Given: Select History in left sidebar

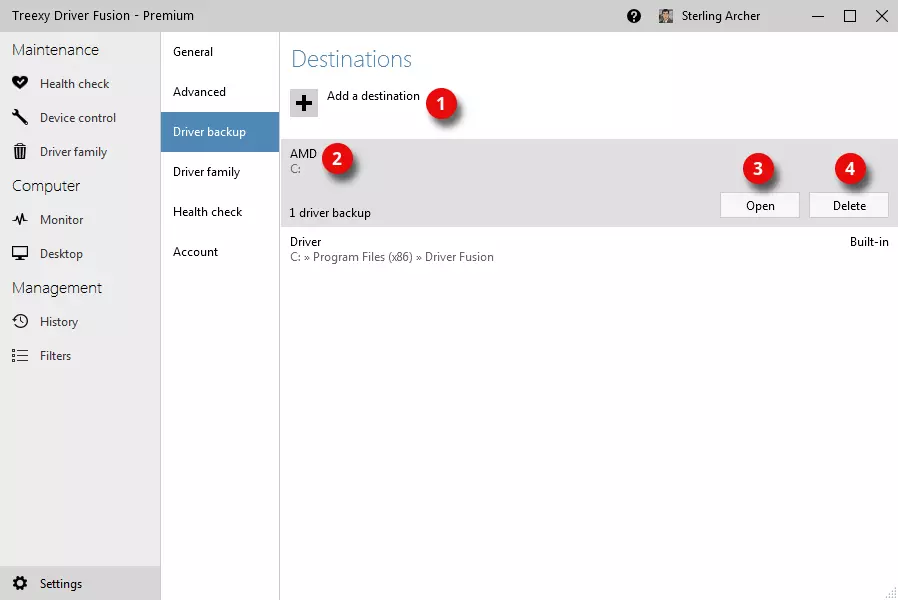Looking at the screenshot, I should 80,322.
